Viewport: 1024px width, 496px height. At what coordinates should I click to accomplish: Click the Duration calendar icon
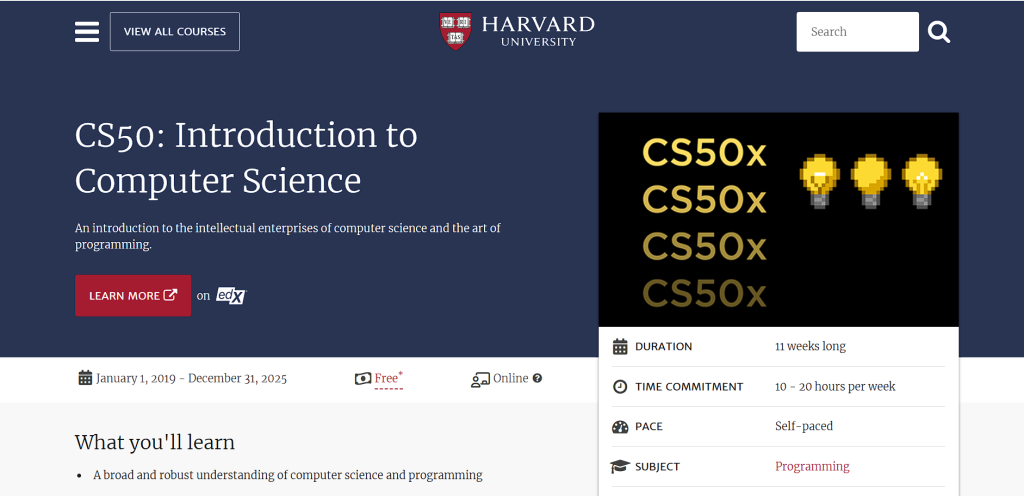coord(620,347)
